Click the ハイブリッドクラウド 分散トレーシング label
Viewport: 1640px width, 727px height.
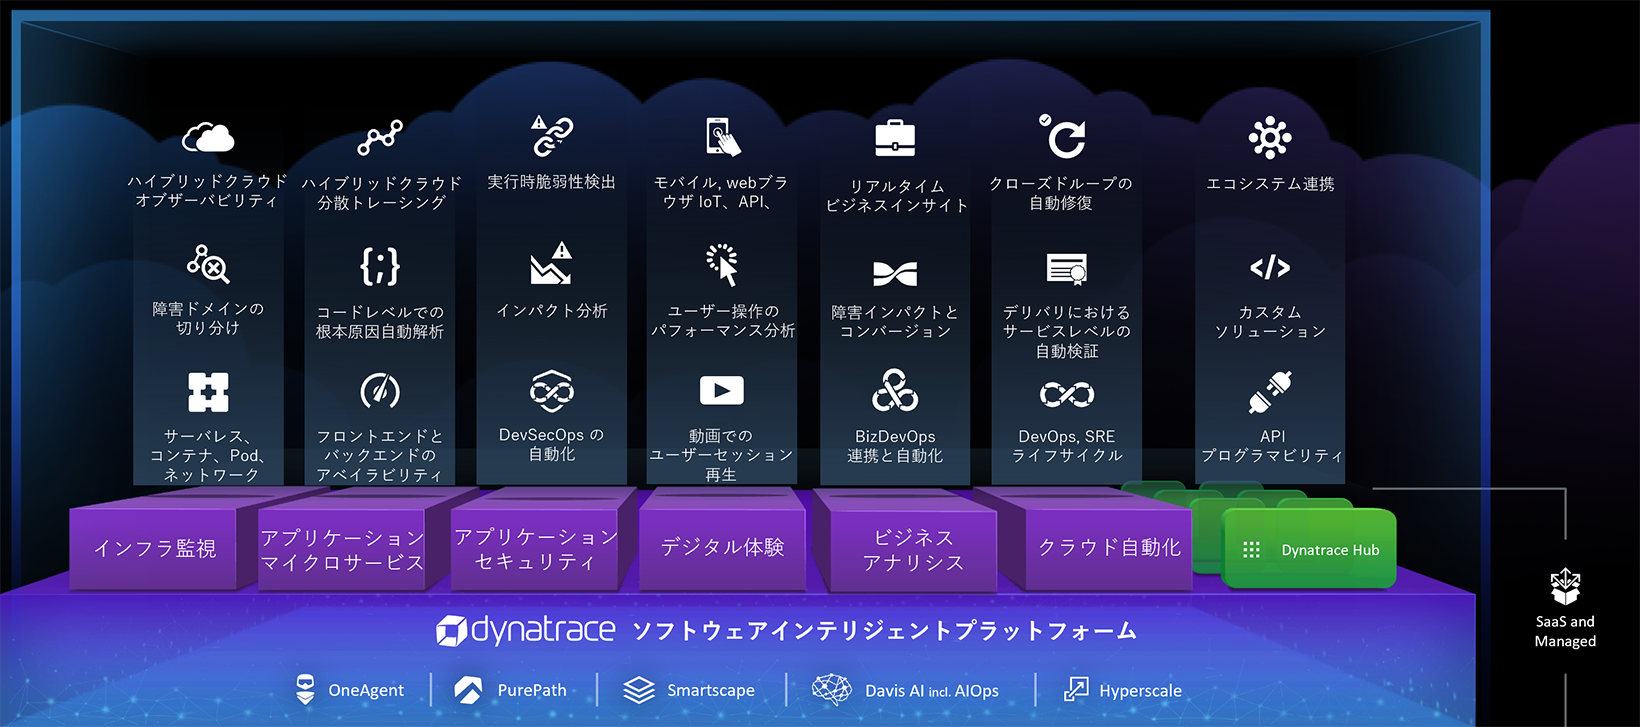381,193
